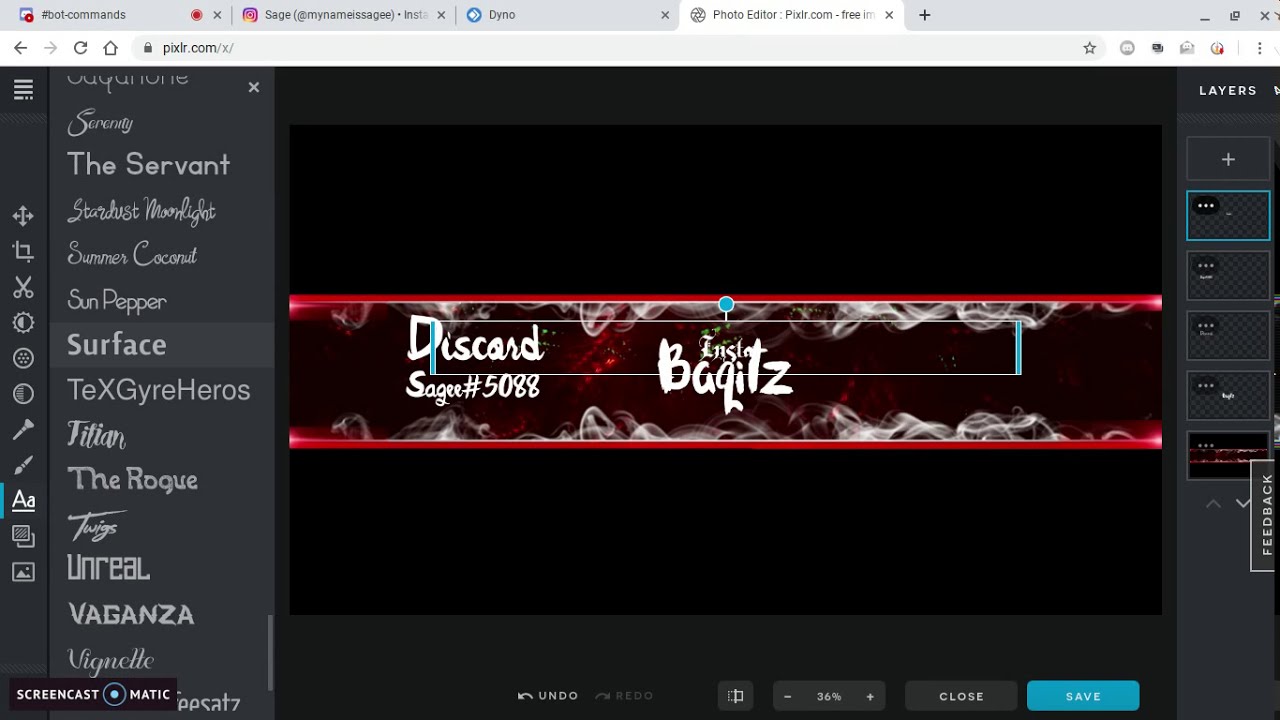Open options menu of top selected layer
This screenshot has width=1280, height=720.
(x=1206, y=206)
